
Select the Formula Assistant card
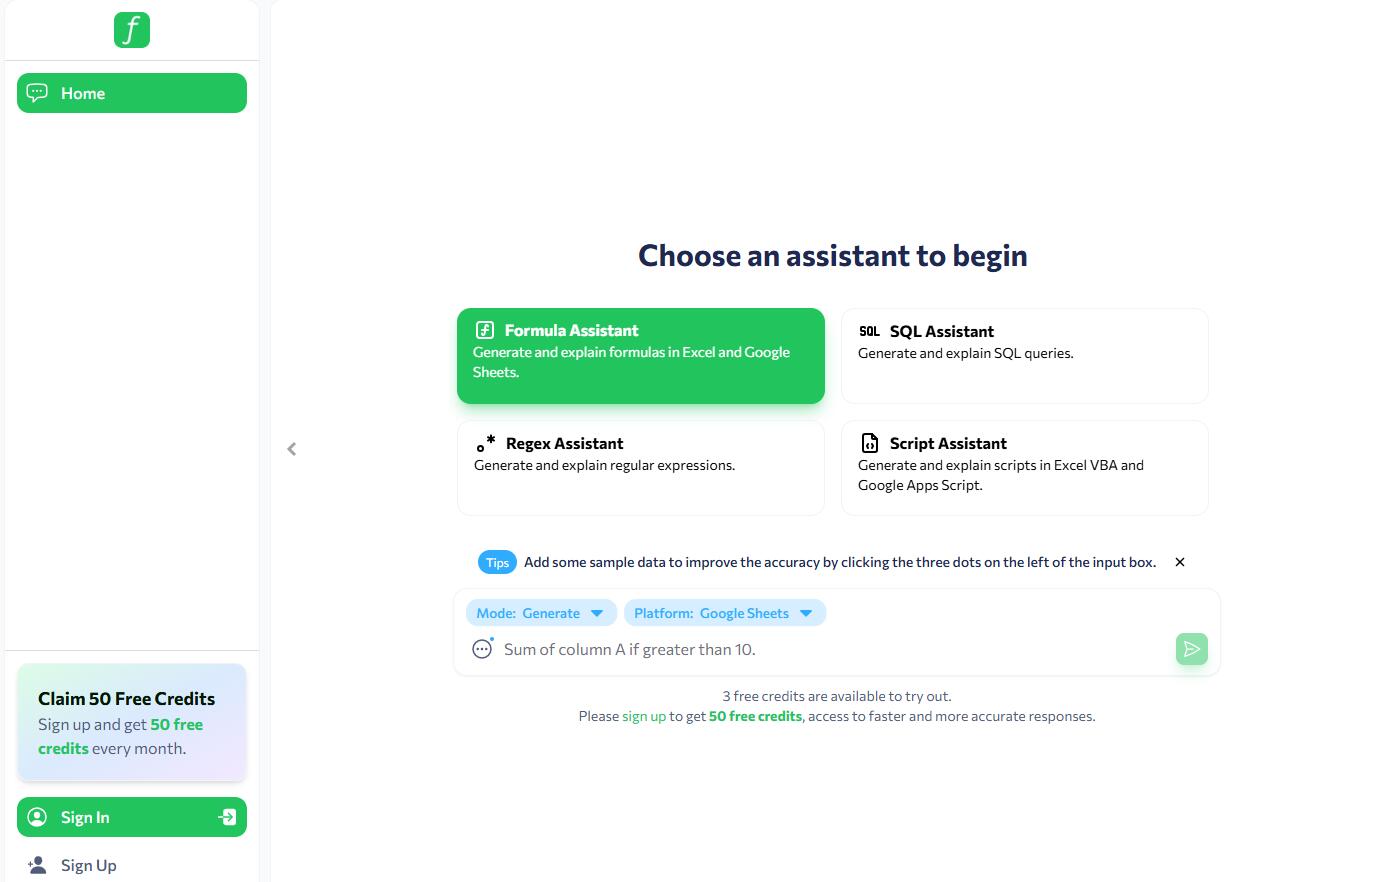pos(641,356)
